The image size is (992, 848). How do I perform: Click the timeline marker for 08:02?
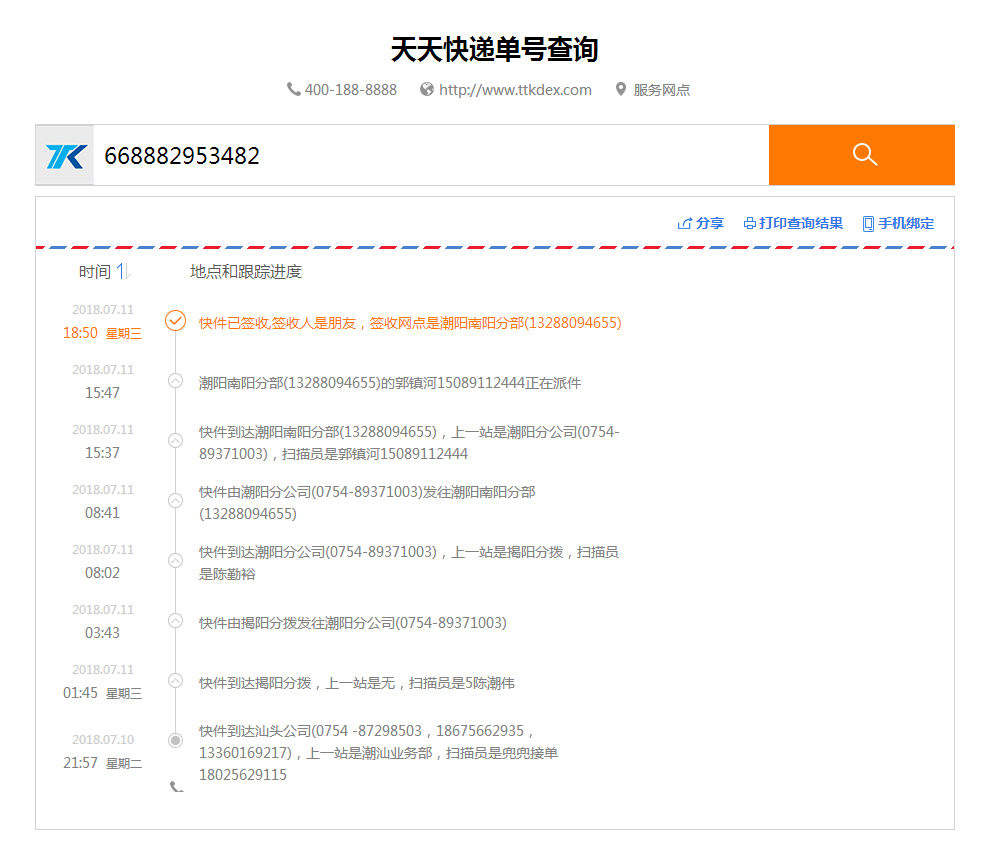click(175, 561)
